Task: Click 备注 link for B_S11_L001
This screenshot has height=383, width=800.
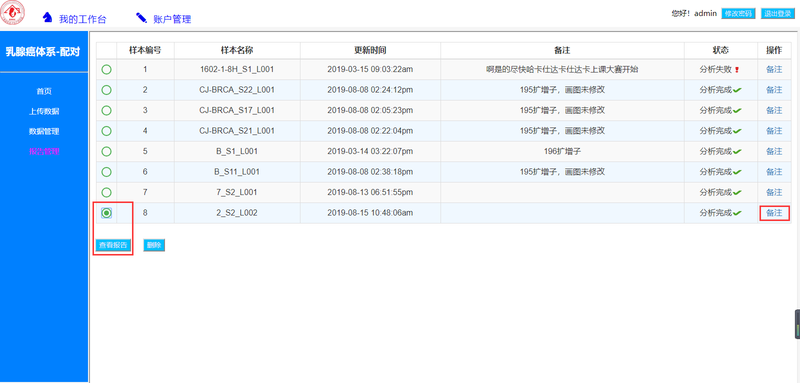Action: [774, 172]
